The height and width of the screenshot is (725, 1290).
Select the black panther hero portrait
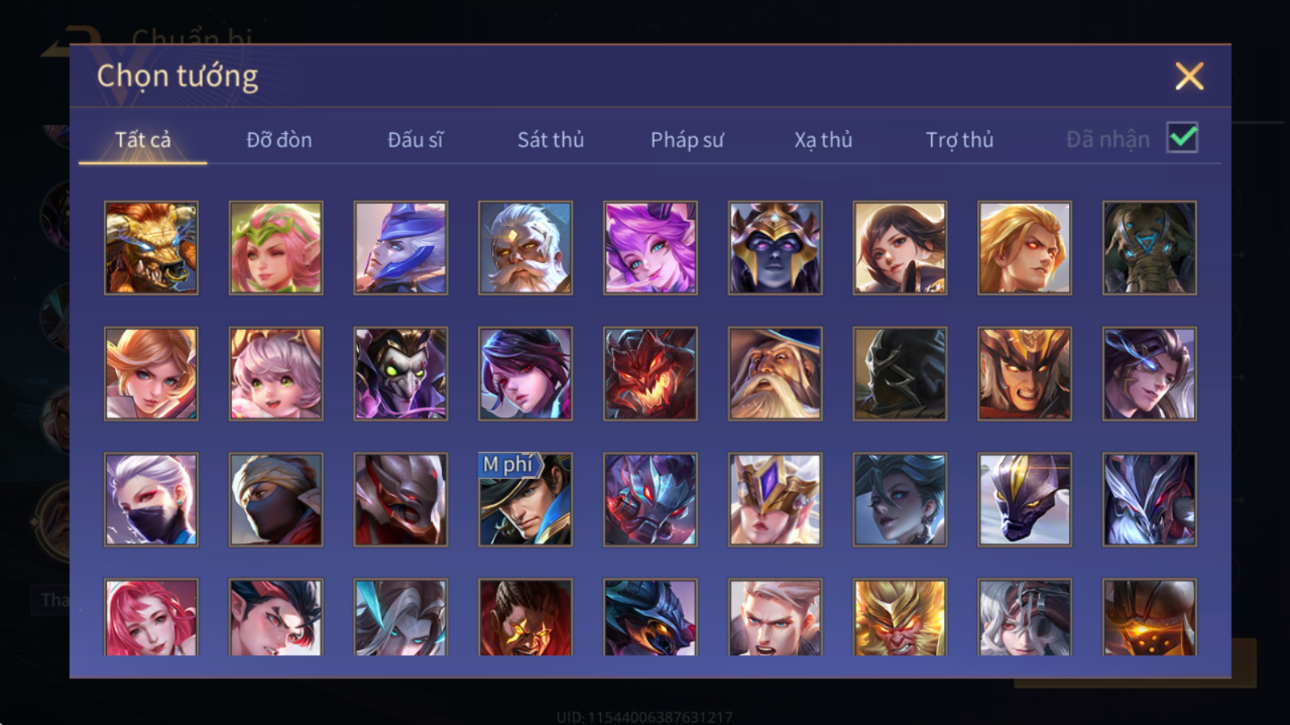pyautogui.click(x=1024, y=500)
